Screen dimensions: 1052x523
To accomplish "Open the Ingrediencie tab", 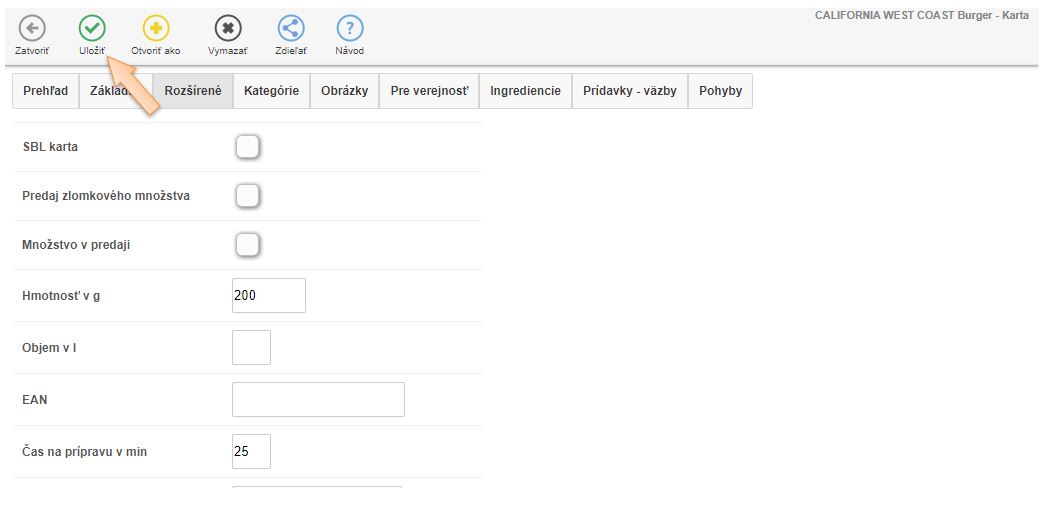I will click(525, 91).
